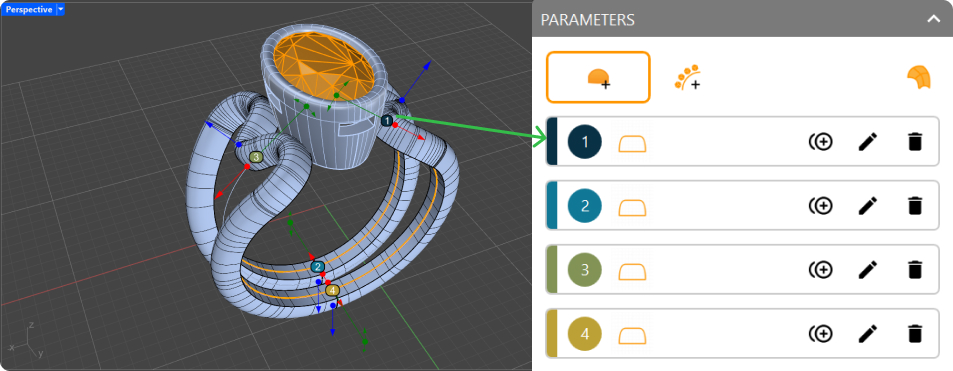Screen dimensions: 953x371
Task: Edit parameter 1 using pencil icon
Action: pyautogui.click(x=868, y=142)
